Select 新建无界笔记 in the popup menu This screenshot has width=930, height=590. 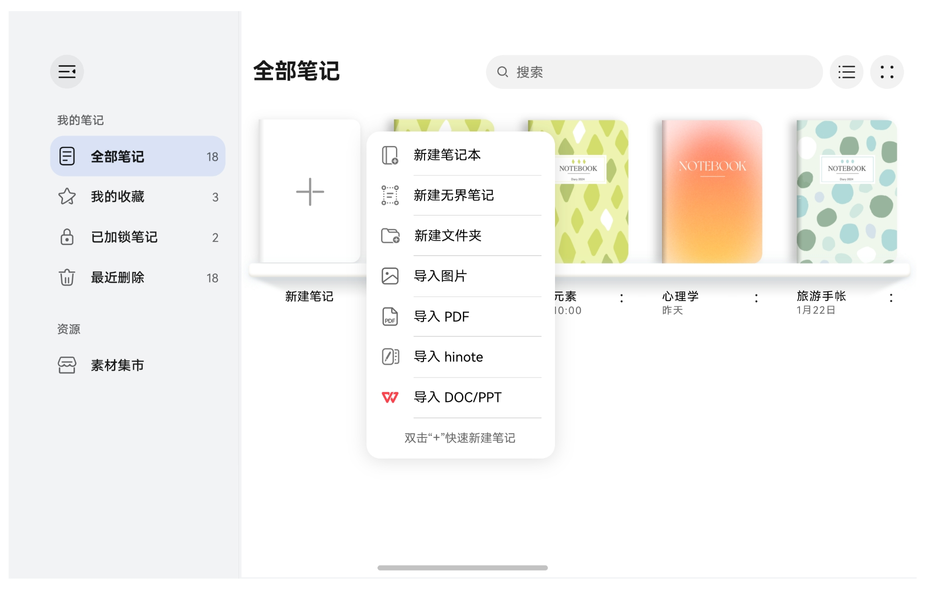449,196
